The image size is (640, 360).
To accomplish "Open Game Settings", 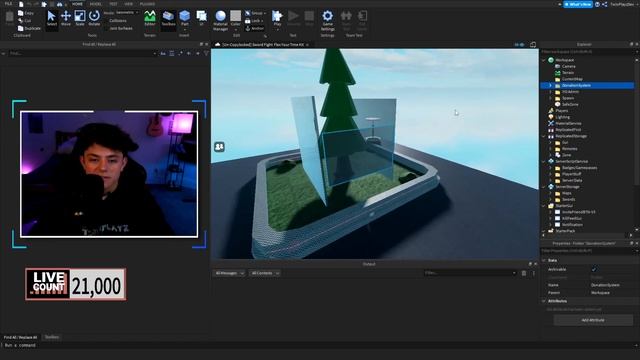I will tap(327, 20).
